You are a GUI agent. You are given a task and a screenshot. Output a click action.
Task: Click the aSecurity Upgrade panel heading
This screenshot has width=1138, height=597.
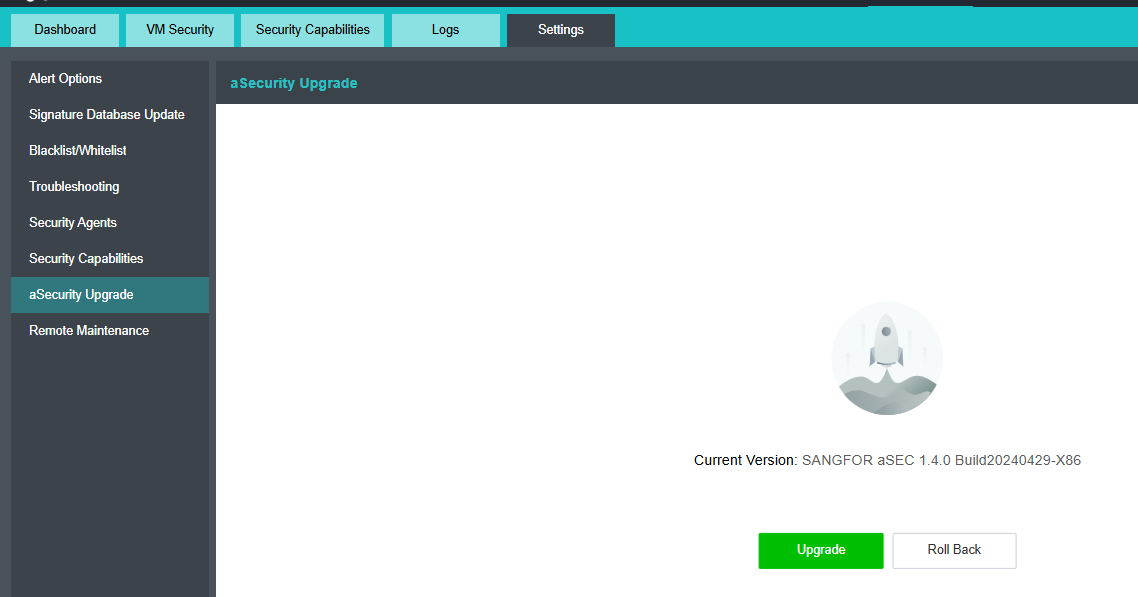(294, 83)
